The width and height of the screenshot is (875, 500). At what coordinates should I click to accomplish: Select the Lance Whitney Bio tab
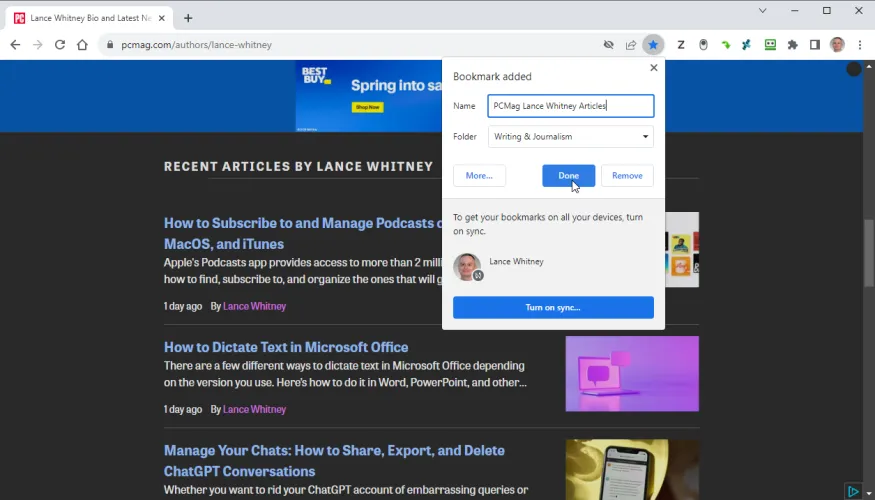click(88, 18)
